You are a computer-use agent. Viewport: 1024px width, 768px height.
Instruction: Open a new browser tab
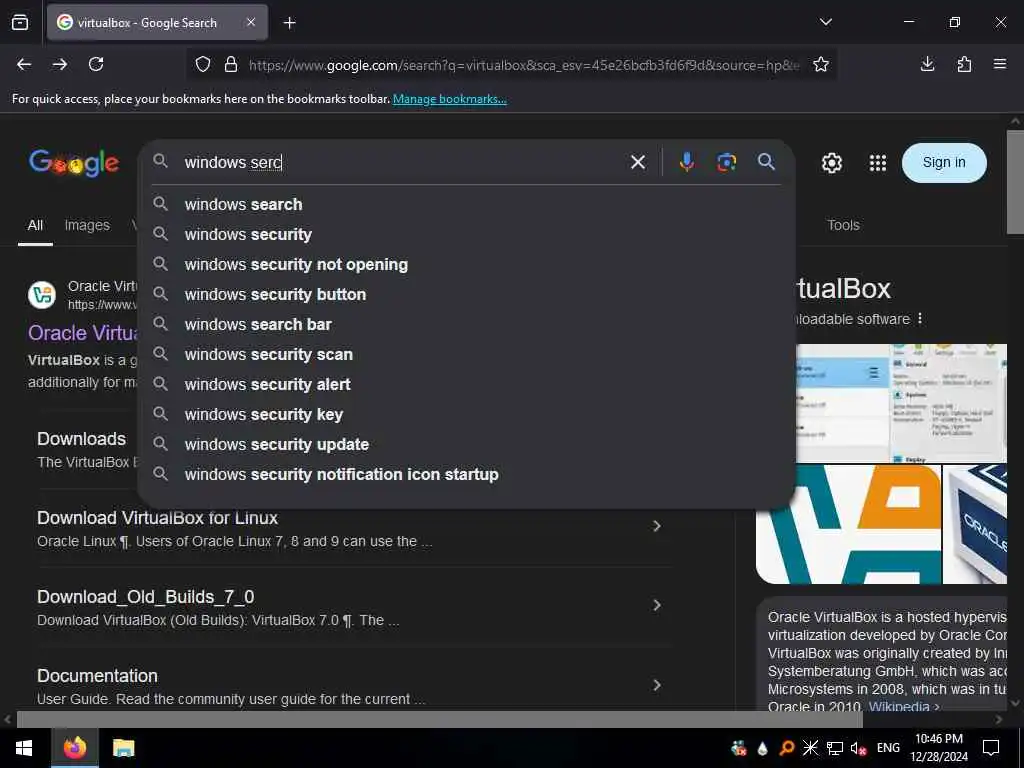pos(290,23)
